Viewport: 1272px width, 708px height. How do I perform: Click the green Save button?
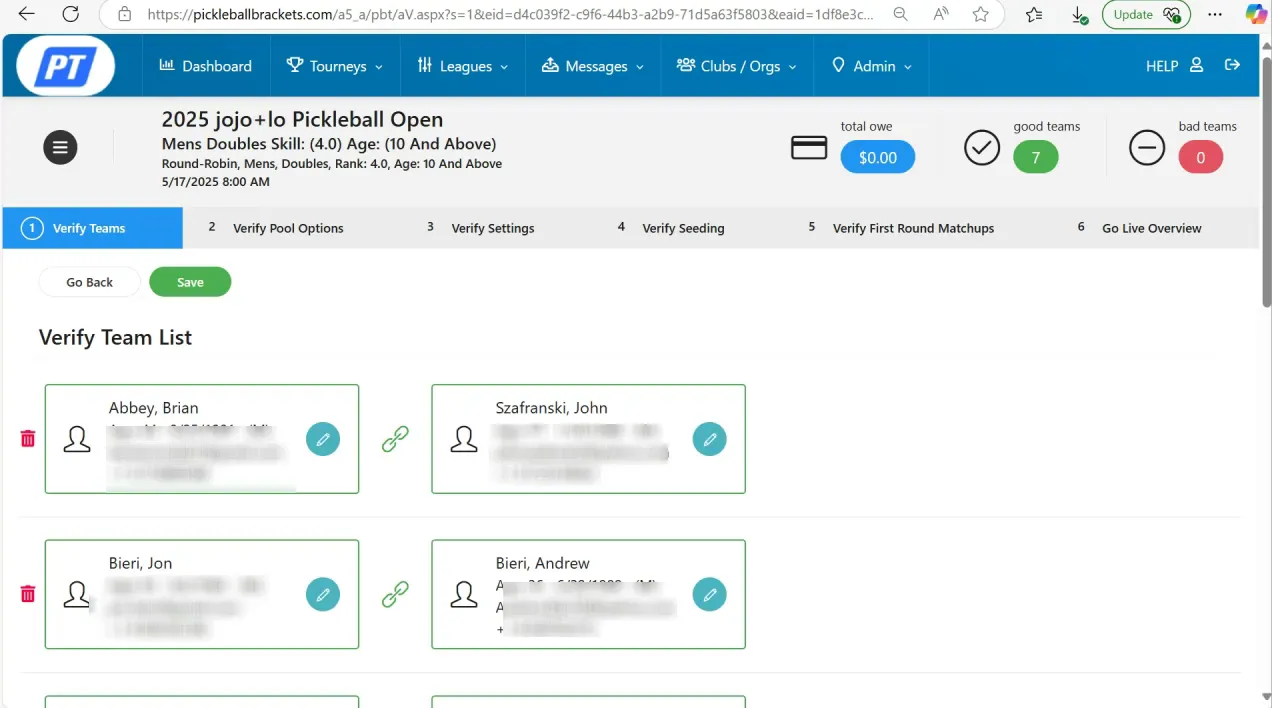click(190, 282)
